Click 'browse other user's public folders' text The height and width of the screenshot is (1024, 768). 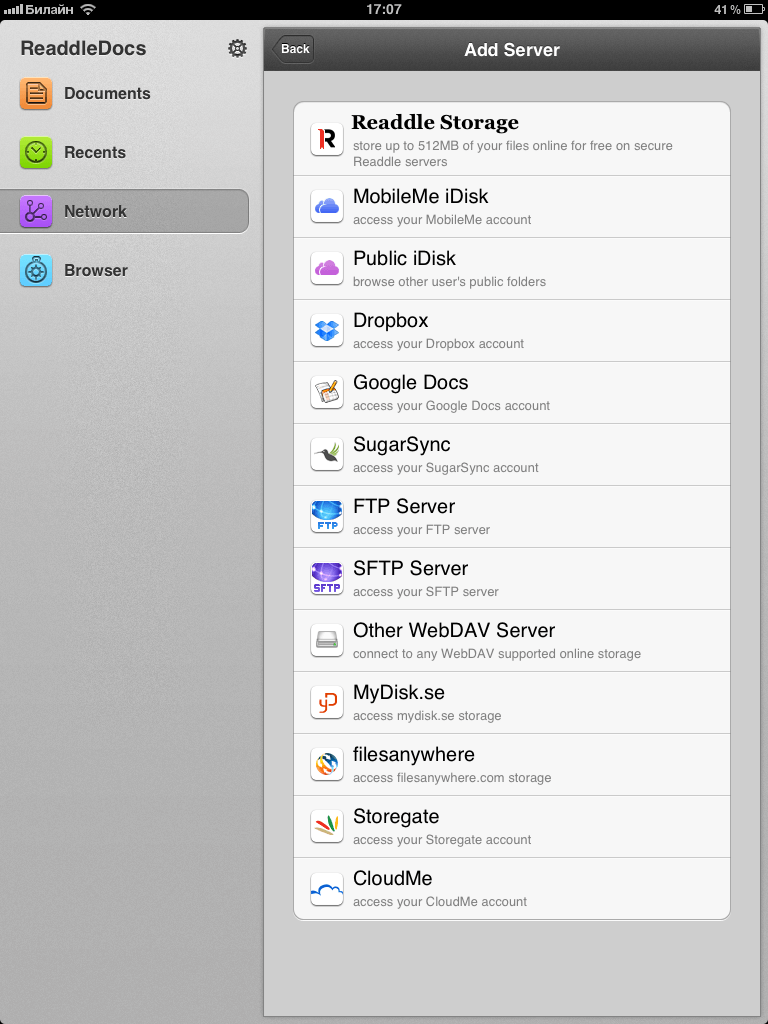click(449, 282)
